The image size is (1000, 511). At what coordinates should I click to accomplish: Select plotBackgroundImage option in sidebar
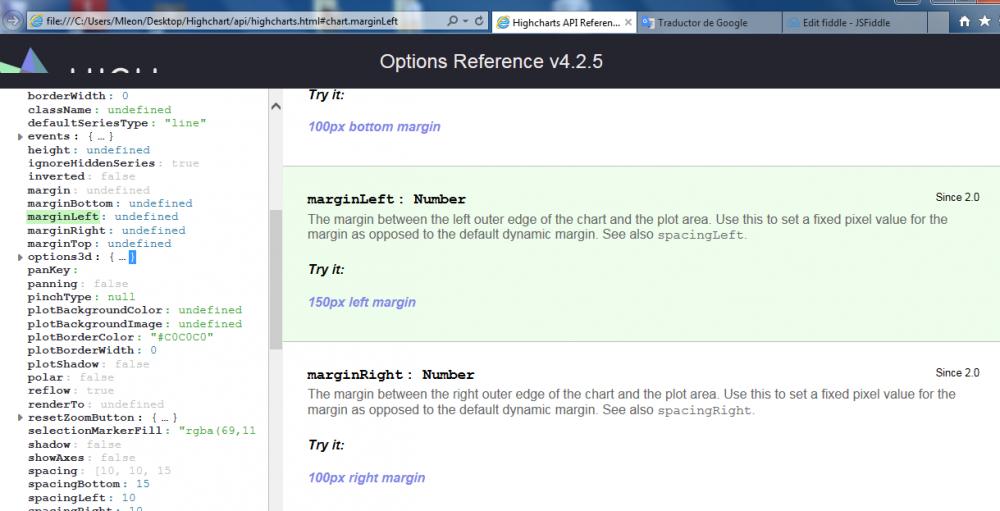pyautogui.click(x=95, y=324)
